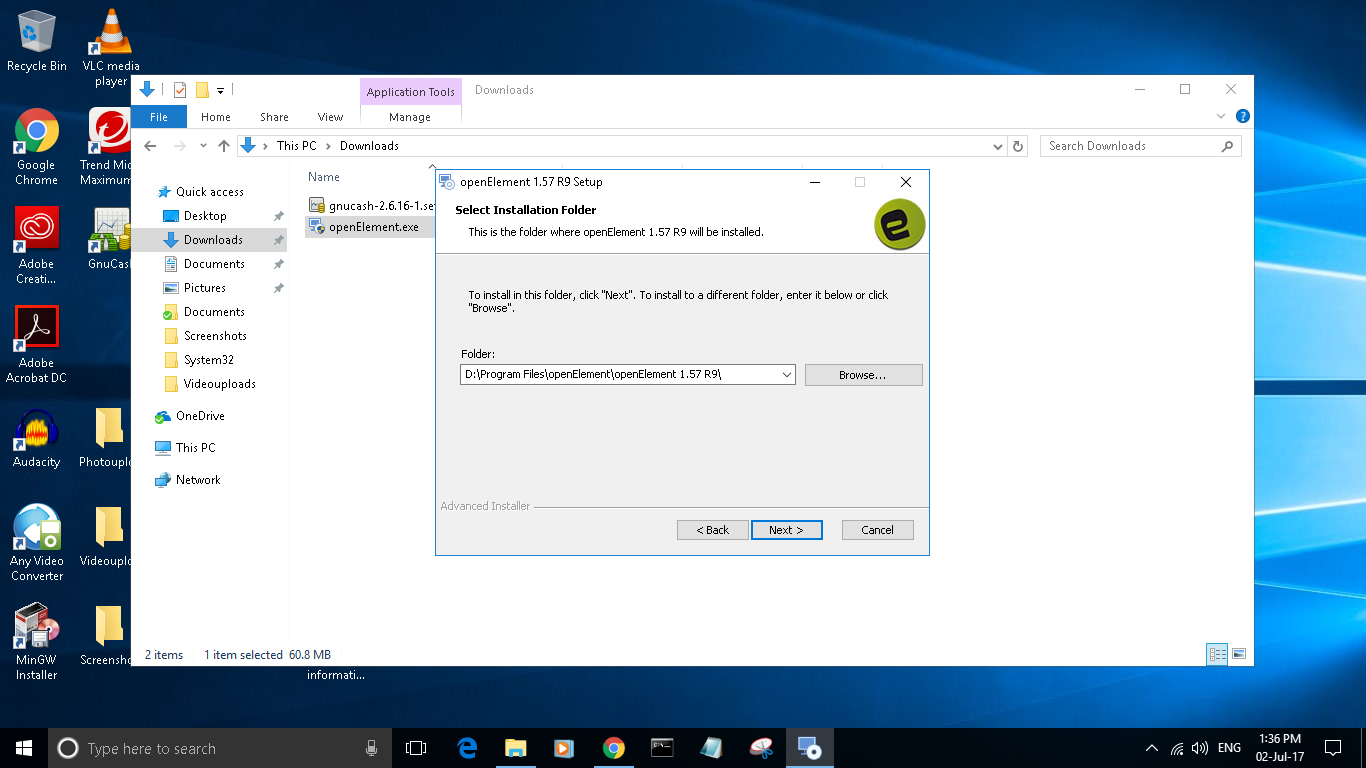The width and height of the screenshot is (1366, 768).
Task: Launch Audacity from the desktop
Action: click(x=37, y=438)
